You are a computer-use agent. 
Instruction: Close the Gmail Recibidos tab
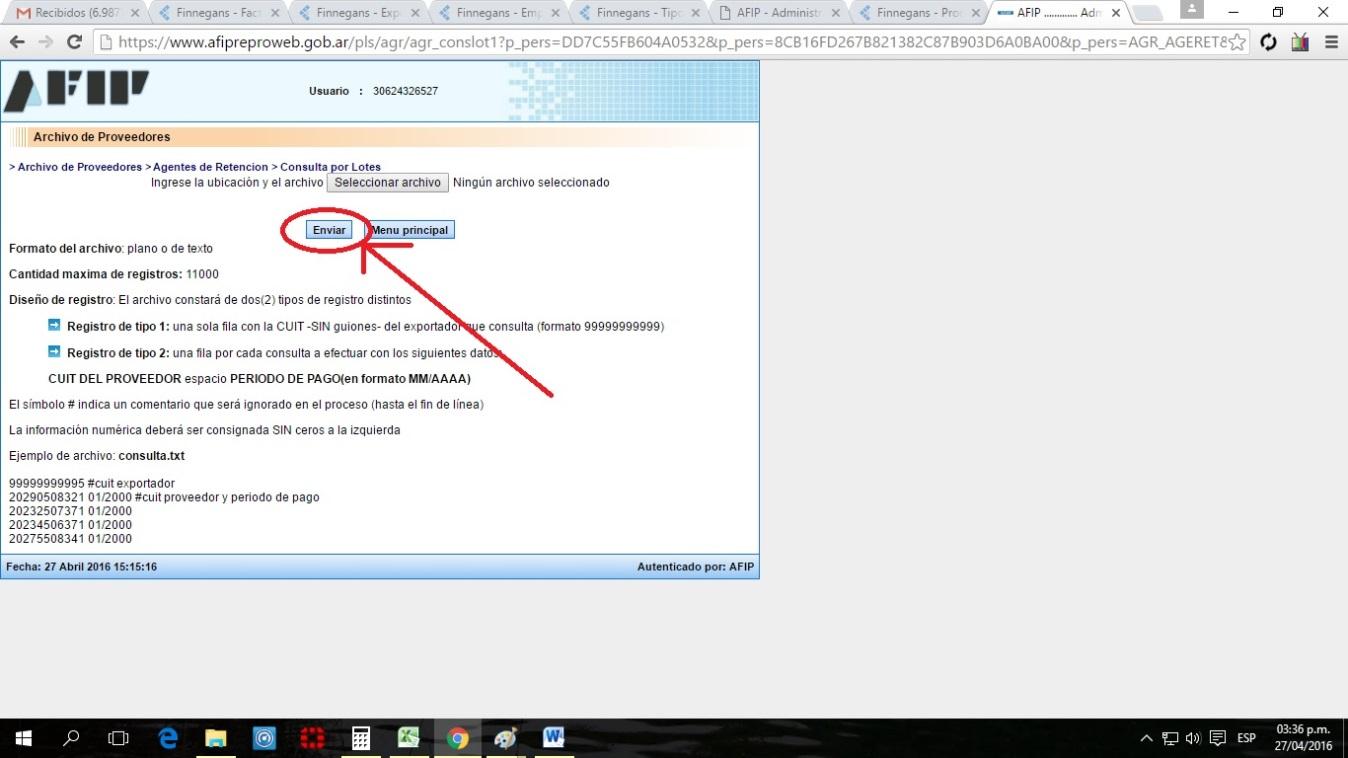136,13
